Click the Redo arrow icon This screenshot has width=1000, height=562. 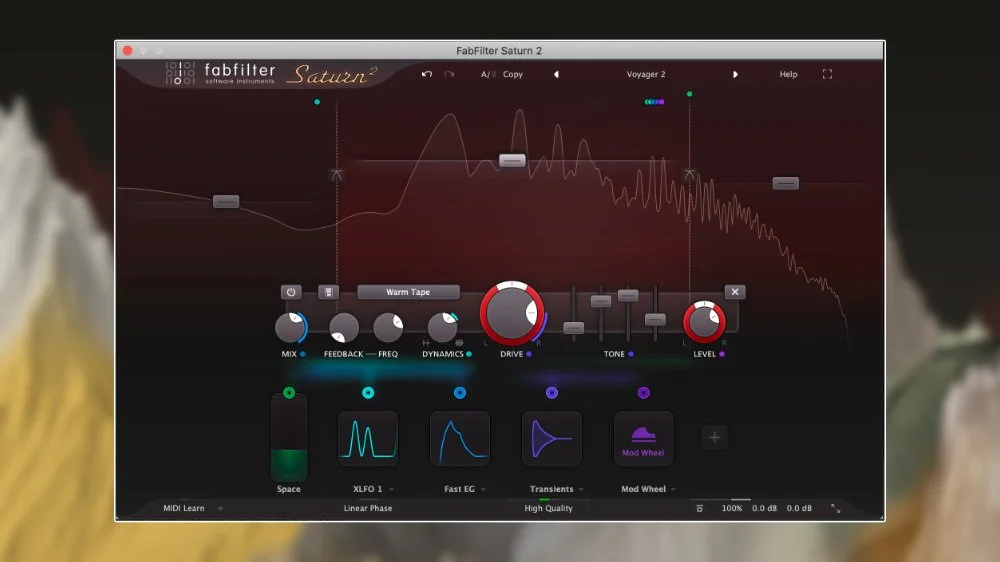pos(449,74)
